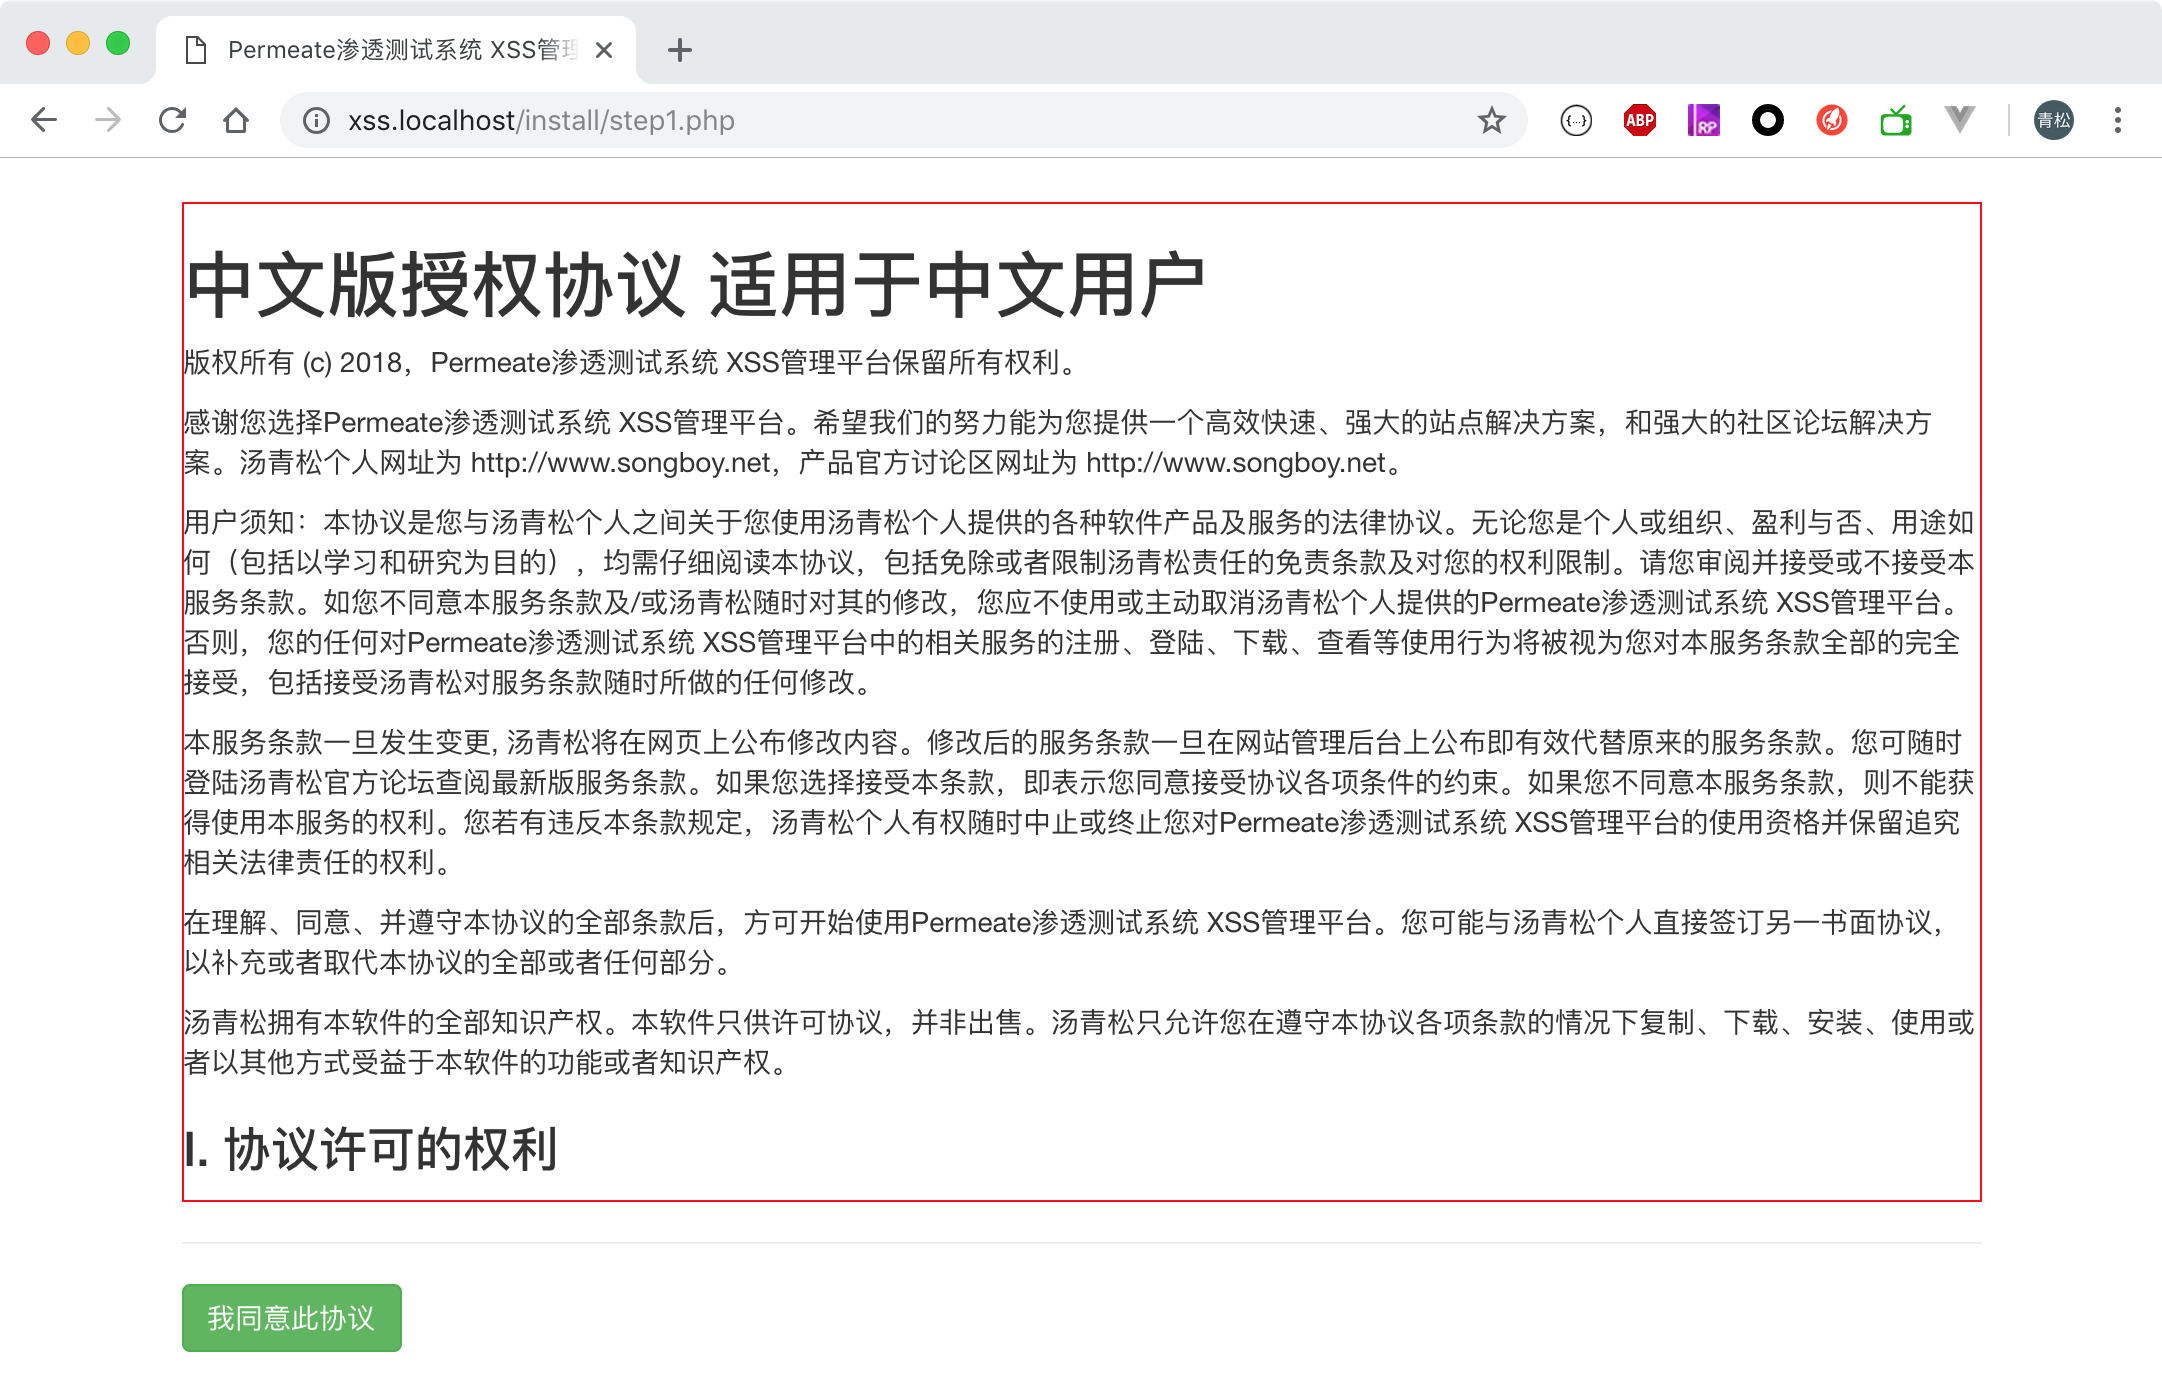Click the forward navigation arrow
This screenshot has width=2162, height=1392.
108,121
